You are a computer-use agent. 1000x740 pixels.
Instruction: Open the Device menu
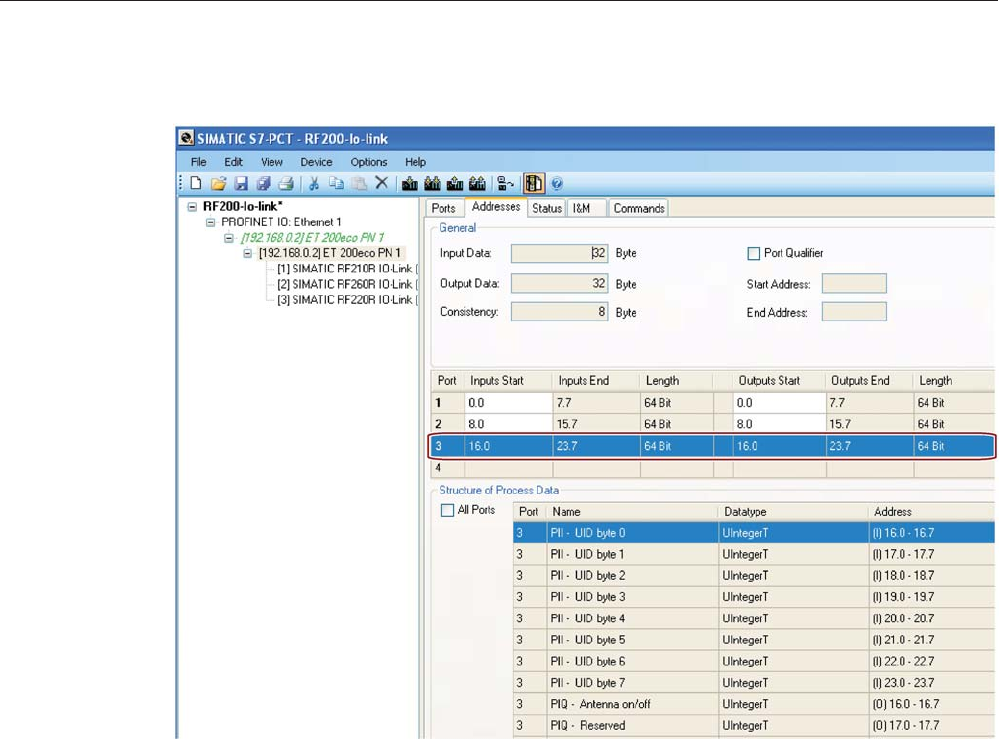(x=316, y=162)
